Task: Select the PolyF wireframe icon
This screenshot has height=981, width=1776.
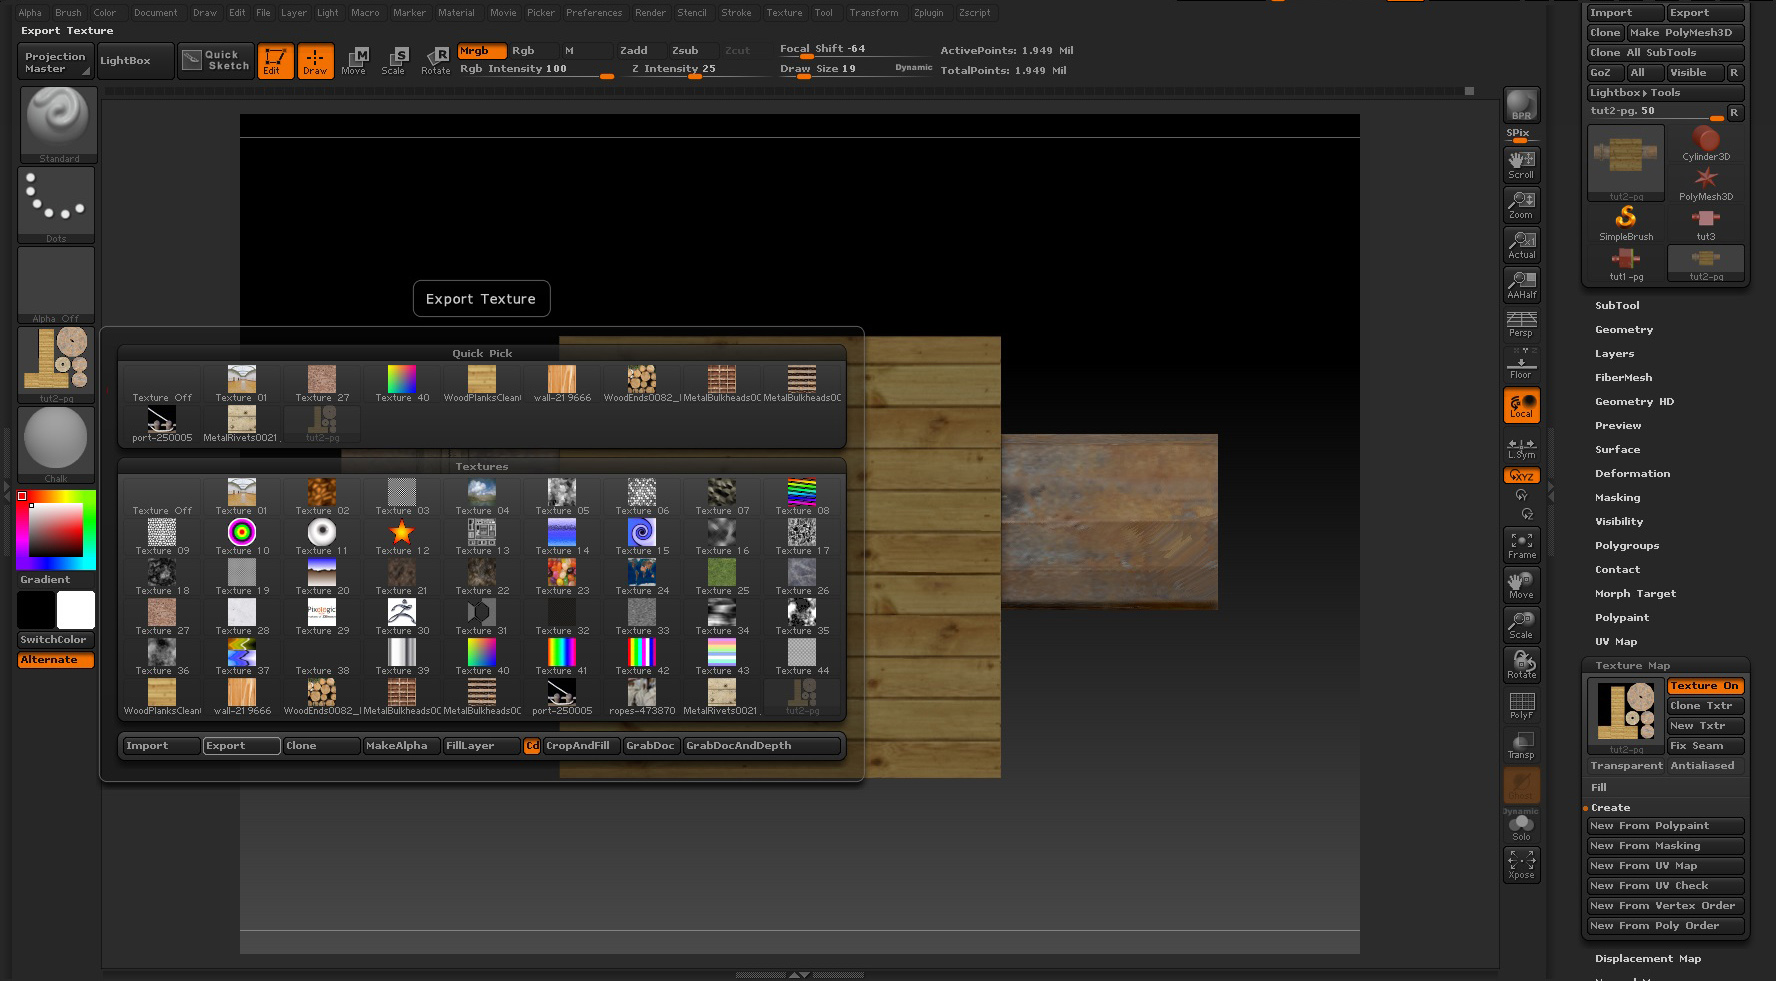Action: pos(1521,705)
